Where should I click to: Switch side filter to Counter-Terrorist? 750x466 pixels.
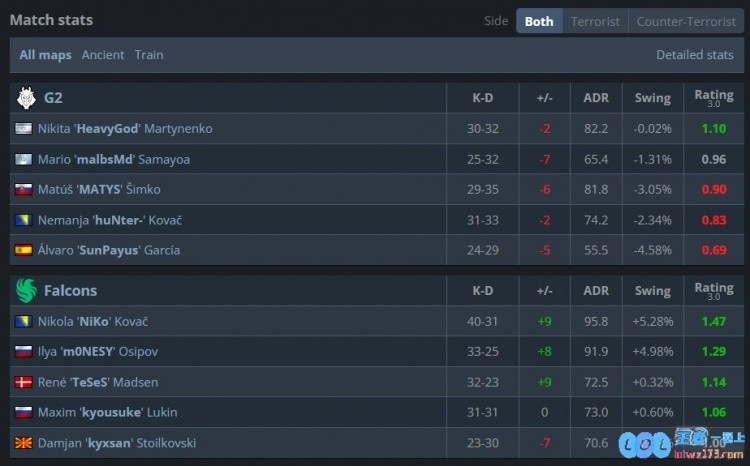pos(686,21)
